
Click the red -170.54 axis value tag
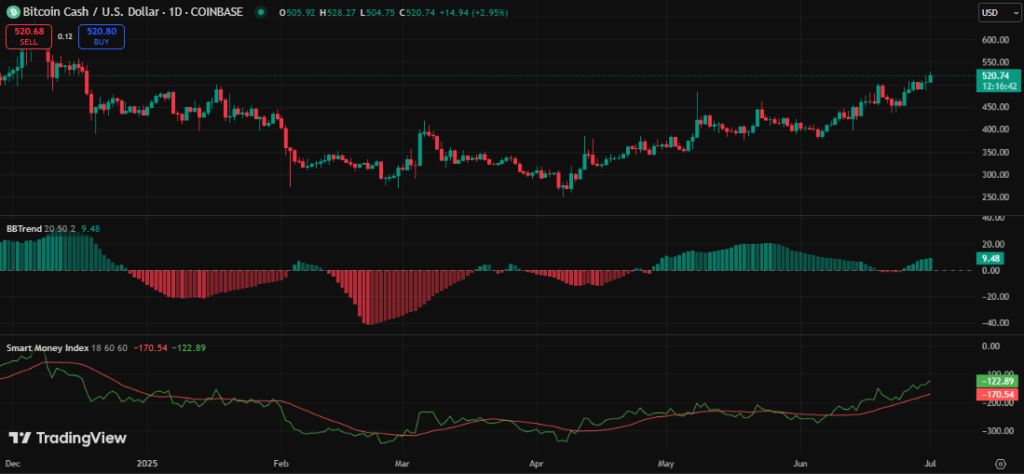996,394
